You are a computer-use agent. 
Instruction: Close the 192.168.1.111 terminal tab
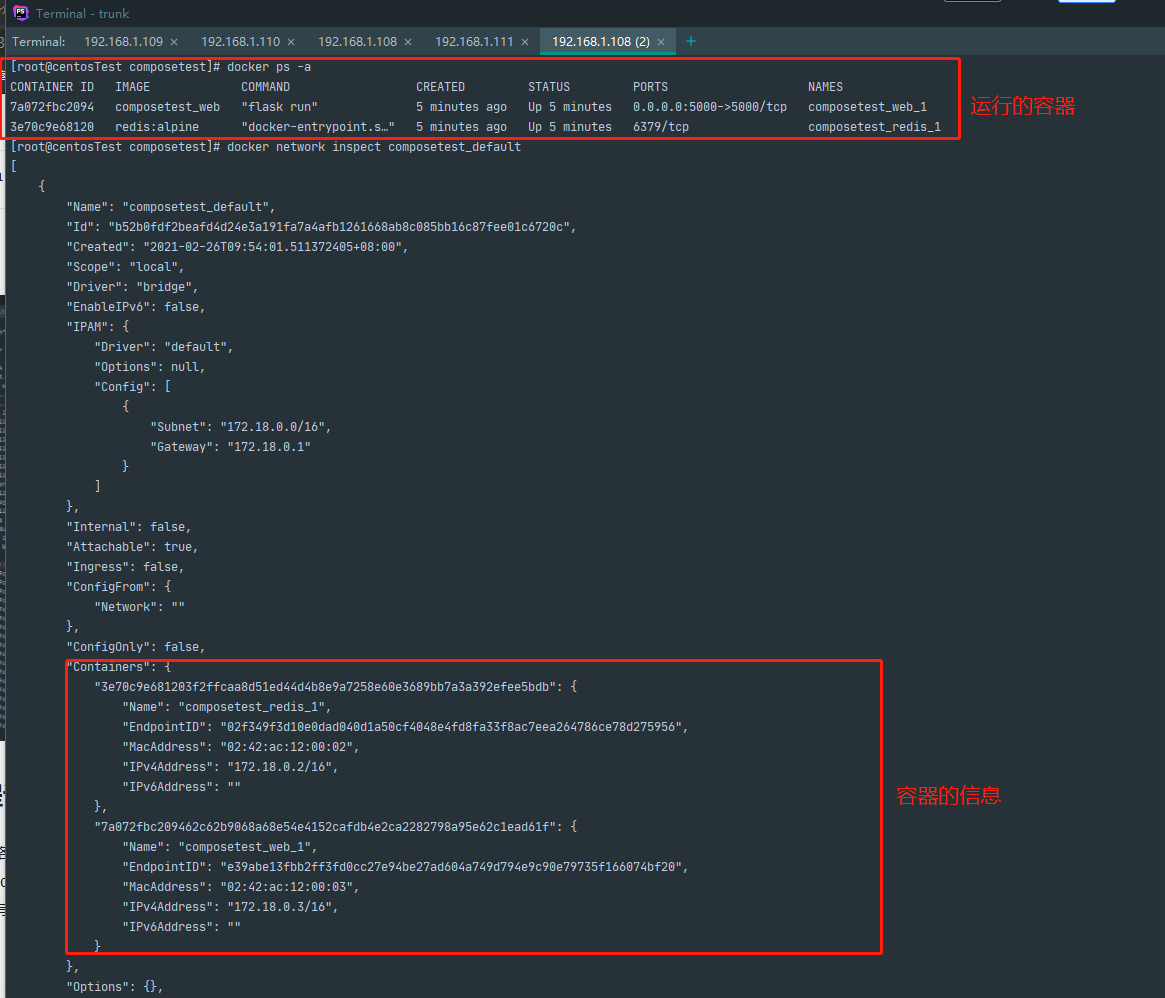coord(525,42)
